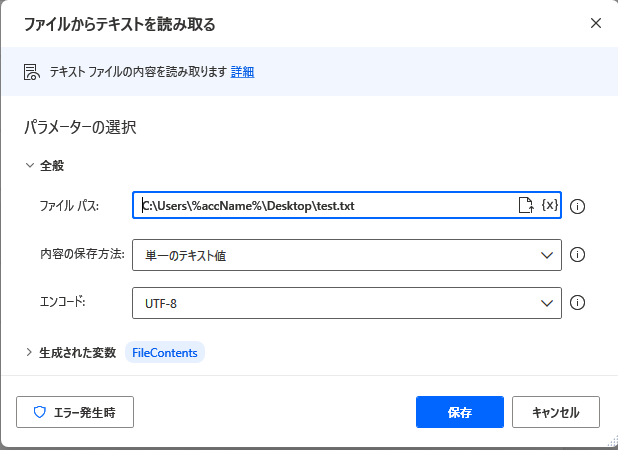
Task: Click the エンコード: label
Action: (x=62, y=302)
